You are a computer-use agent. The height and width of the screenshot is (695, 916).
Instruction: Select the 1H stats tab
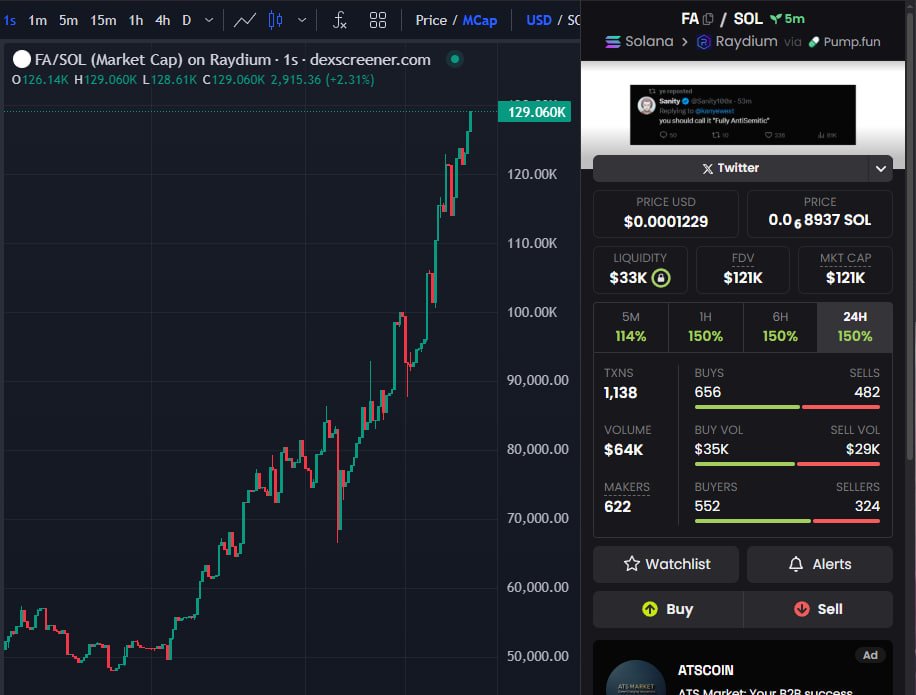point(705,327)
